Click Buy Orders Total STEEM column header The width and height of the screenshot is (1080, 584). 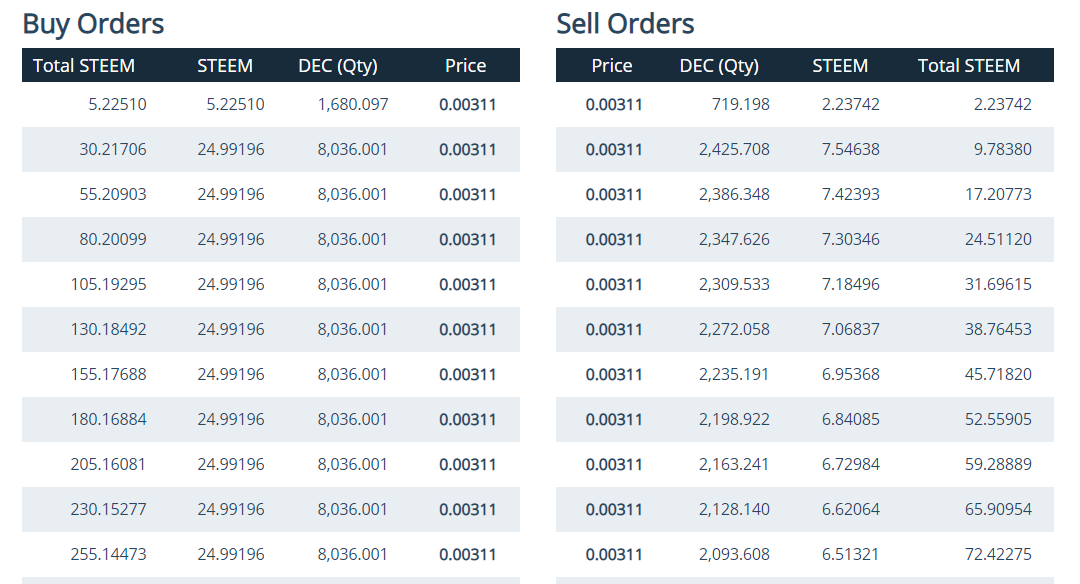point(84,65)
